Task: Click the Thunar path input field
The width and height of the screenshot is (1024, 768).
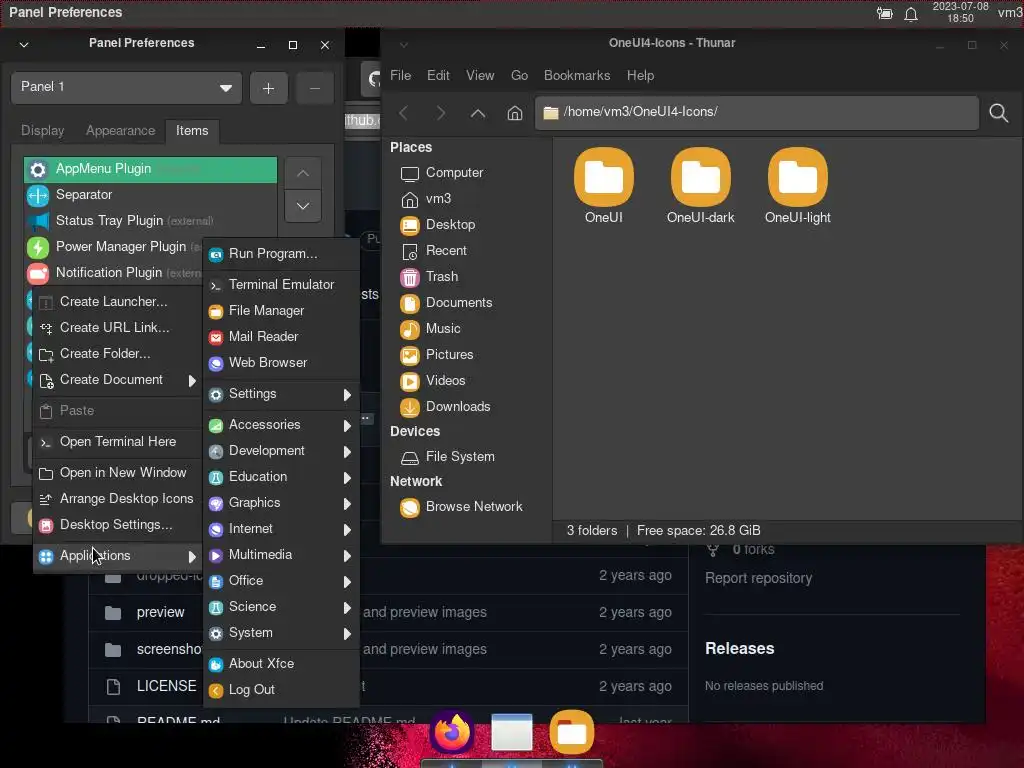Action: click(757, 112)
